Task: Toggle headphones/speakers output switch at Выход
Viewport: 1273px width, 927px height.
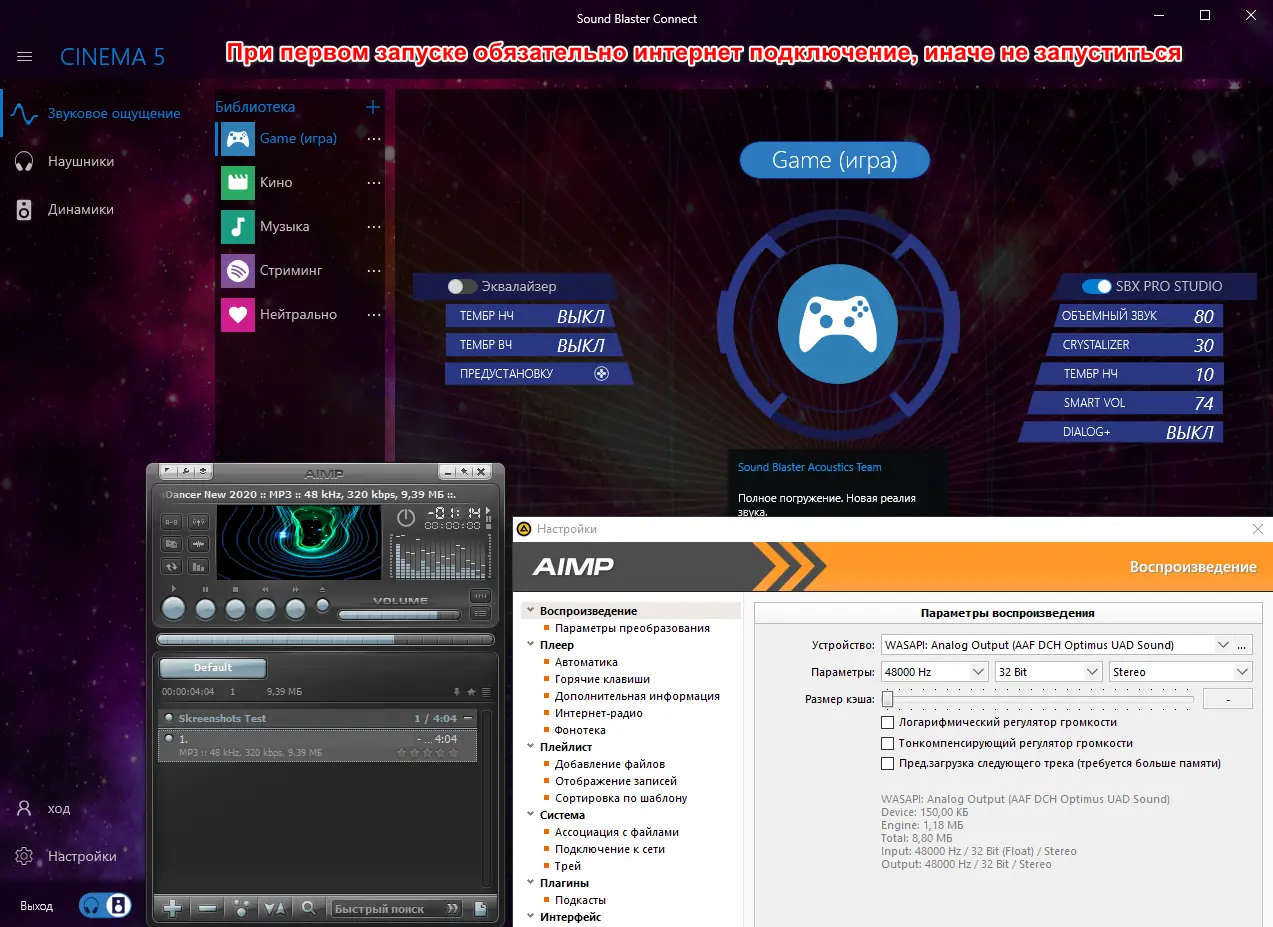Action: 106,905
